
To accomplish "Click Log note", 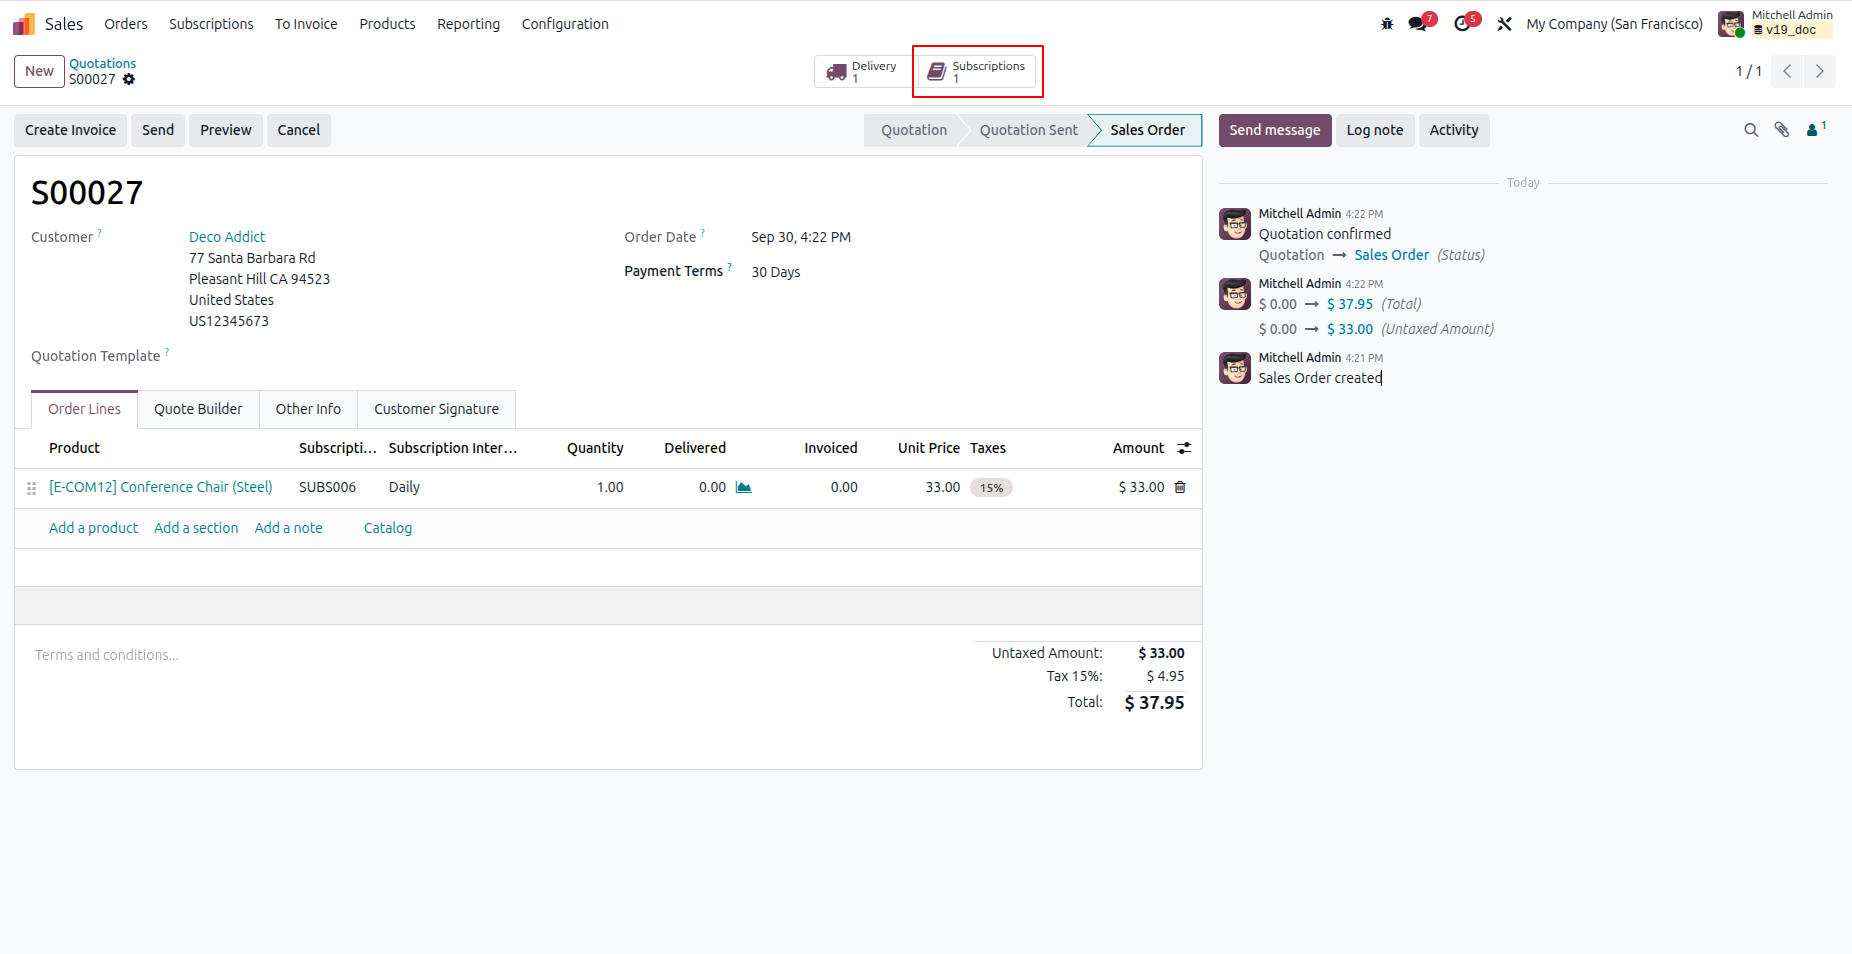I will 1375,130.
